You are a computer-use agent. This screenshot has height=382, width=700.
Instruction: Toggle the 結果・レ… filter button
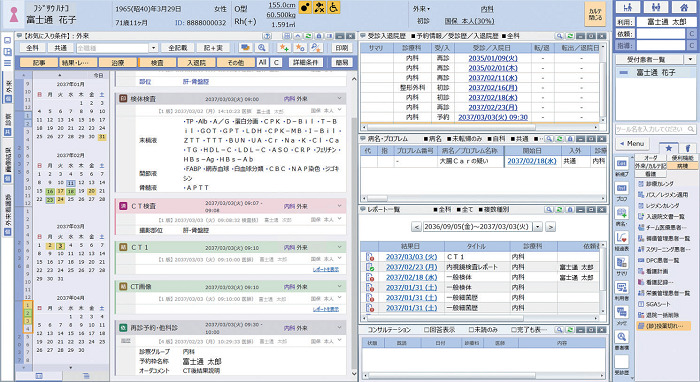[79, 62]
